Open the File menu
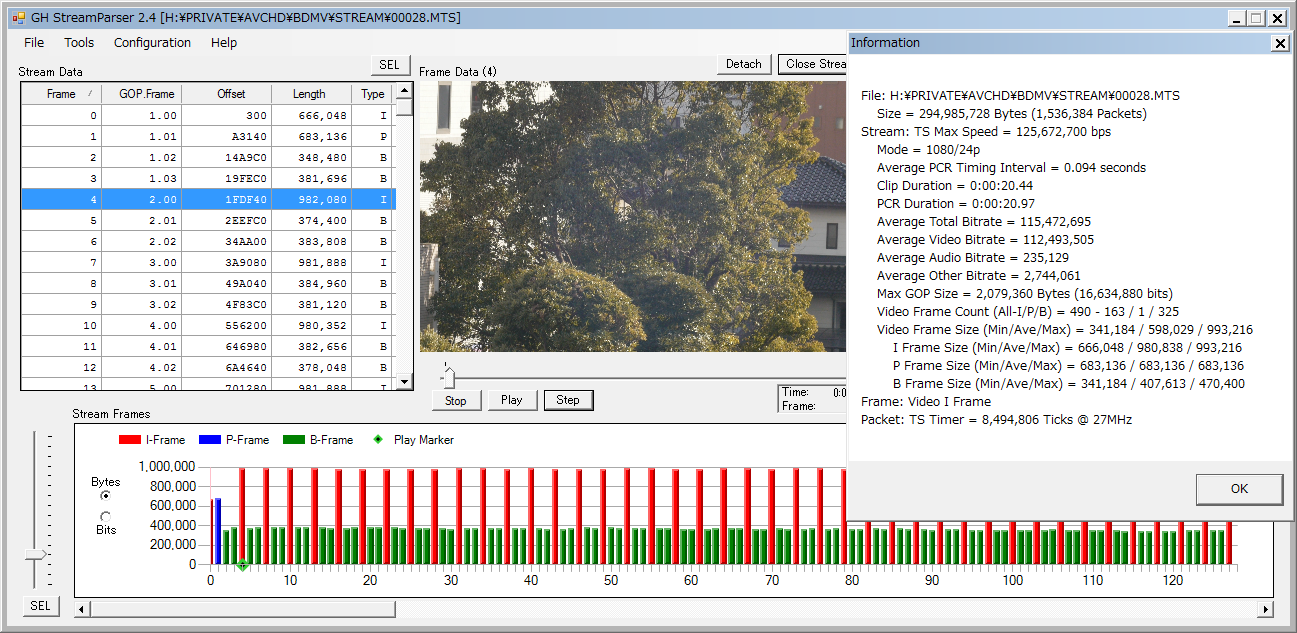Image resolution: width=1297 pixels, height=633 pixels. click(x=34, y=43)
